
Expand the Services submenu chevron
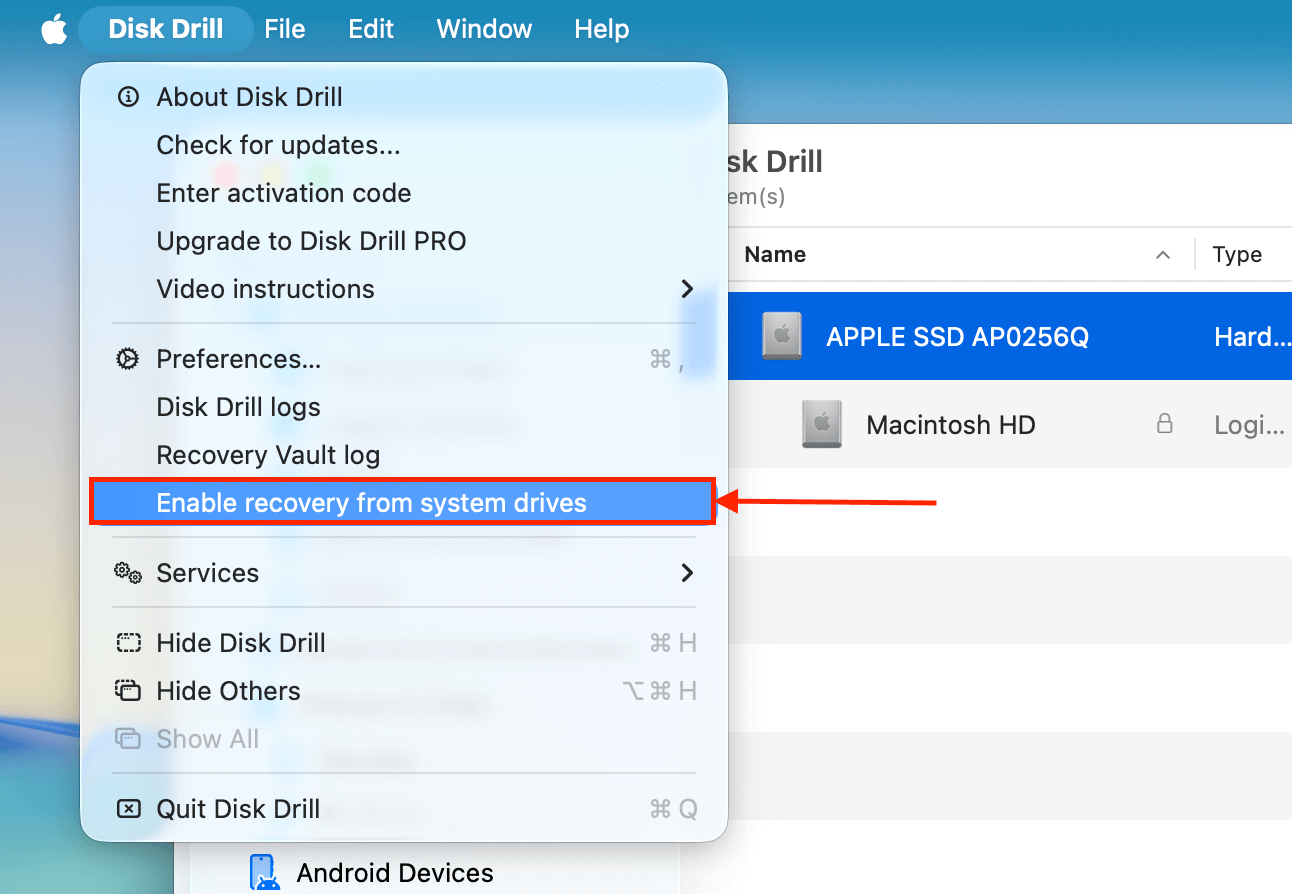[687, 573]
